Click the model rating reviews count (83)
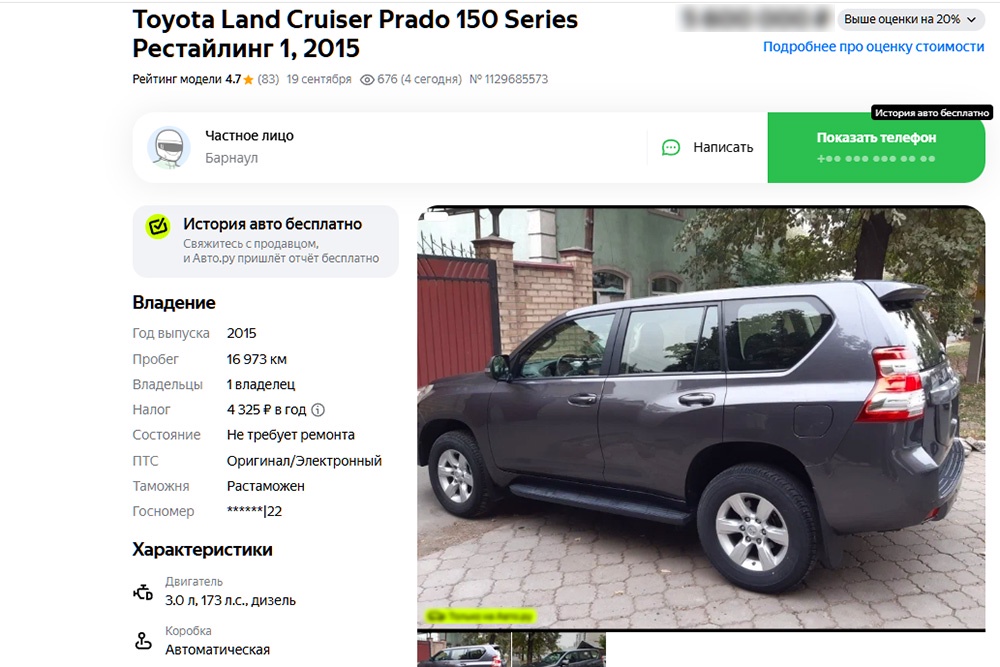Image resolution: width=1000 pixels, height=667 pixels. coord(268,80)
